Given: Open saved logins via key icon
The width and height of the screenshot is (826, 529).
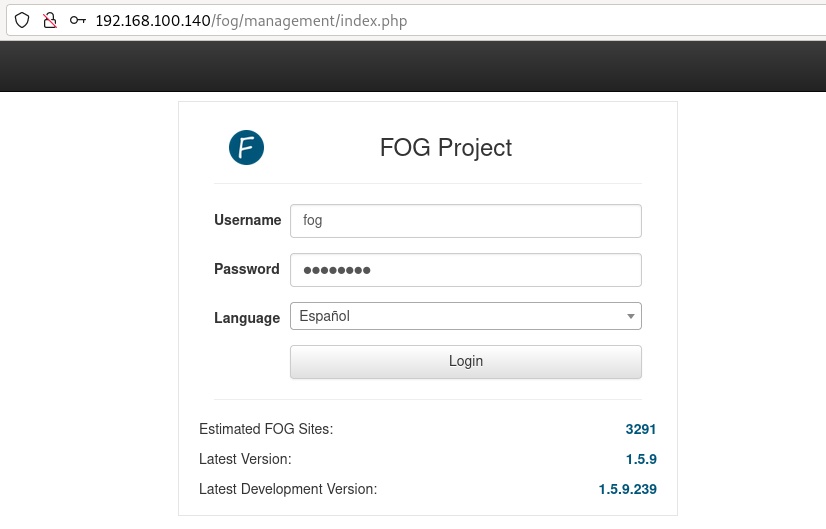Looking at the screenshot, I should tap(77, 20).
